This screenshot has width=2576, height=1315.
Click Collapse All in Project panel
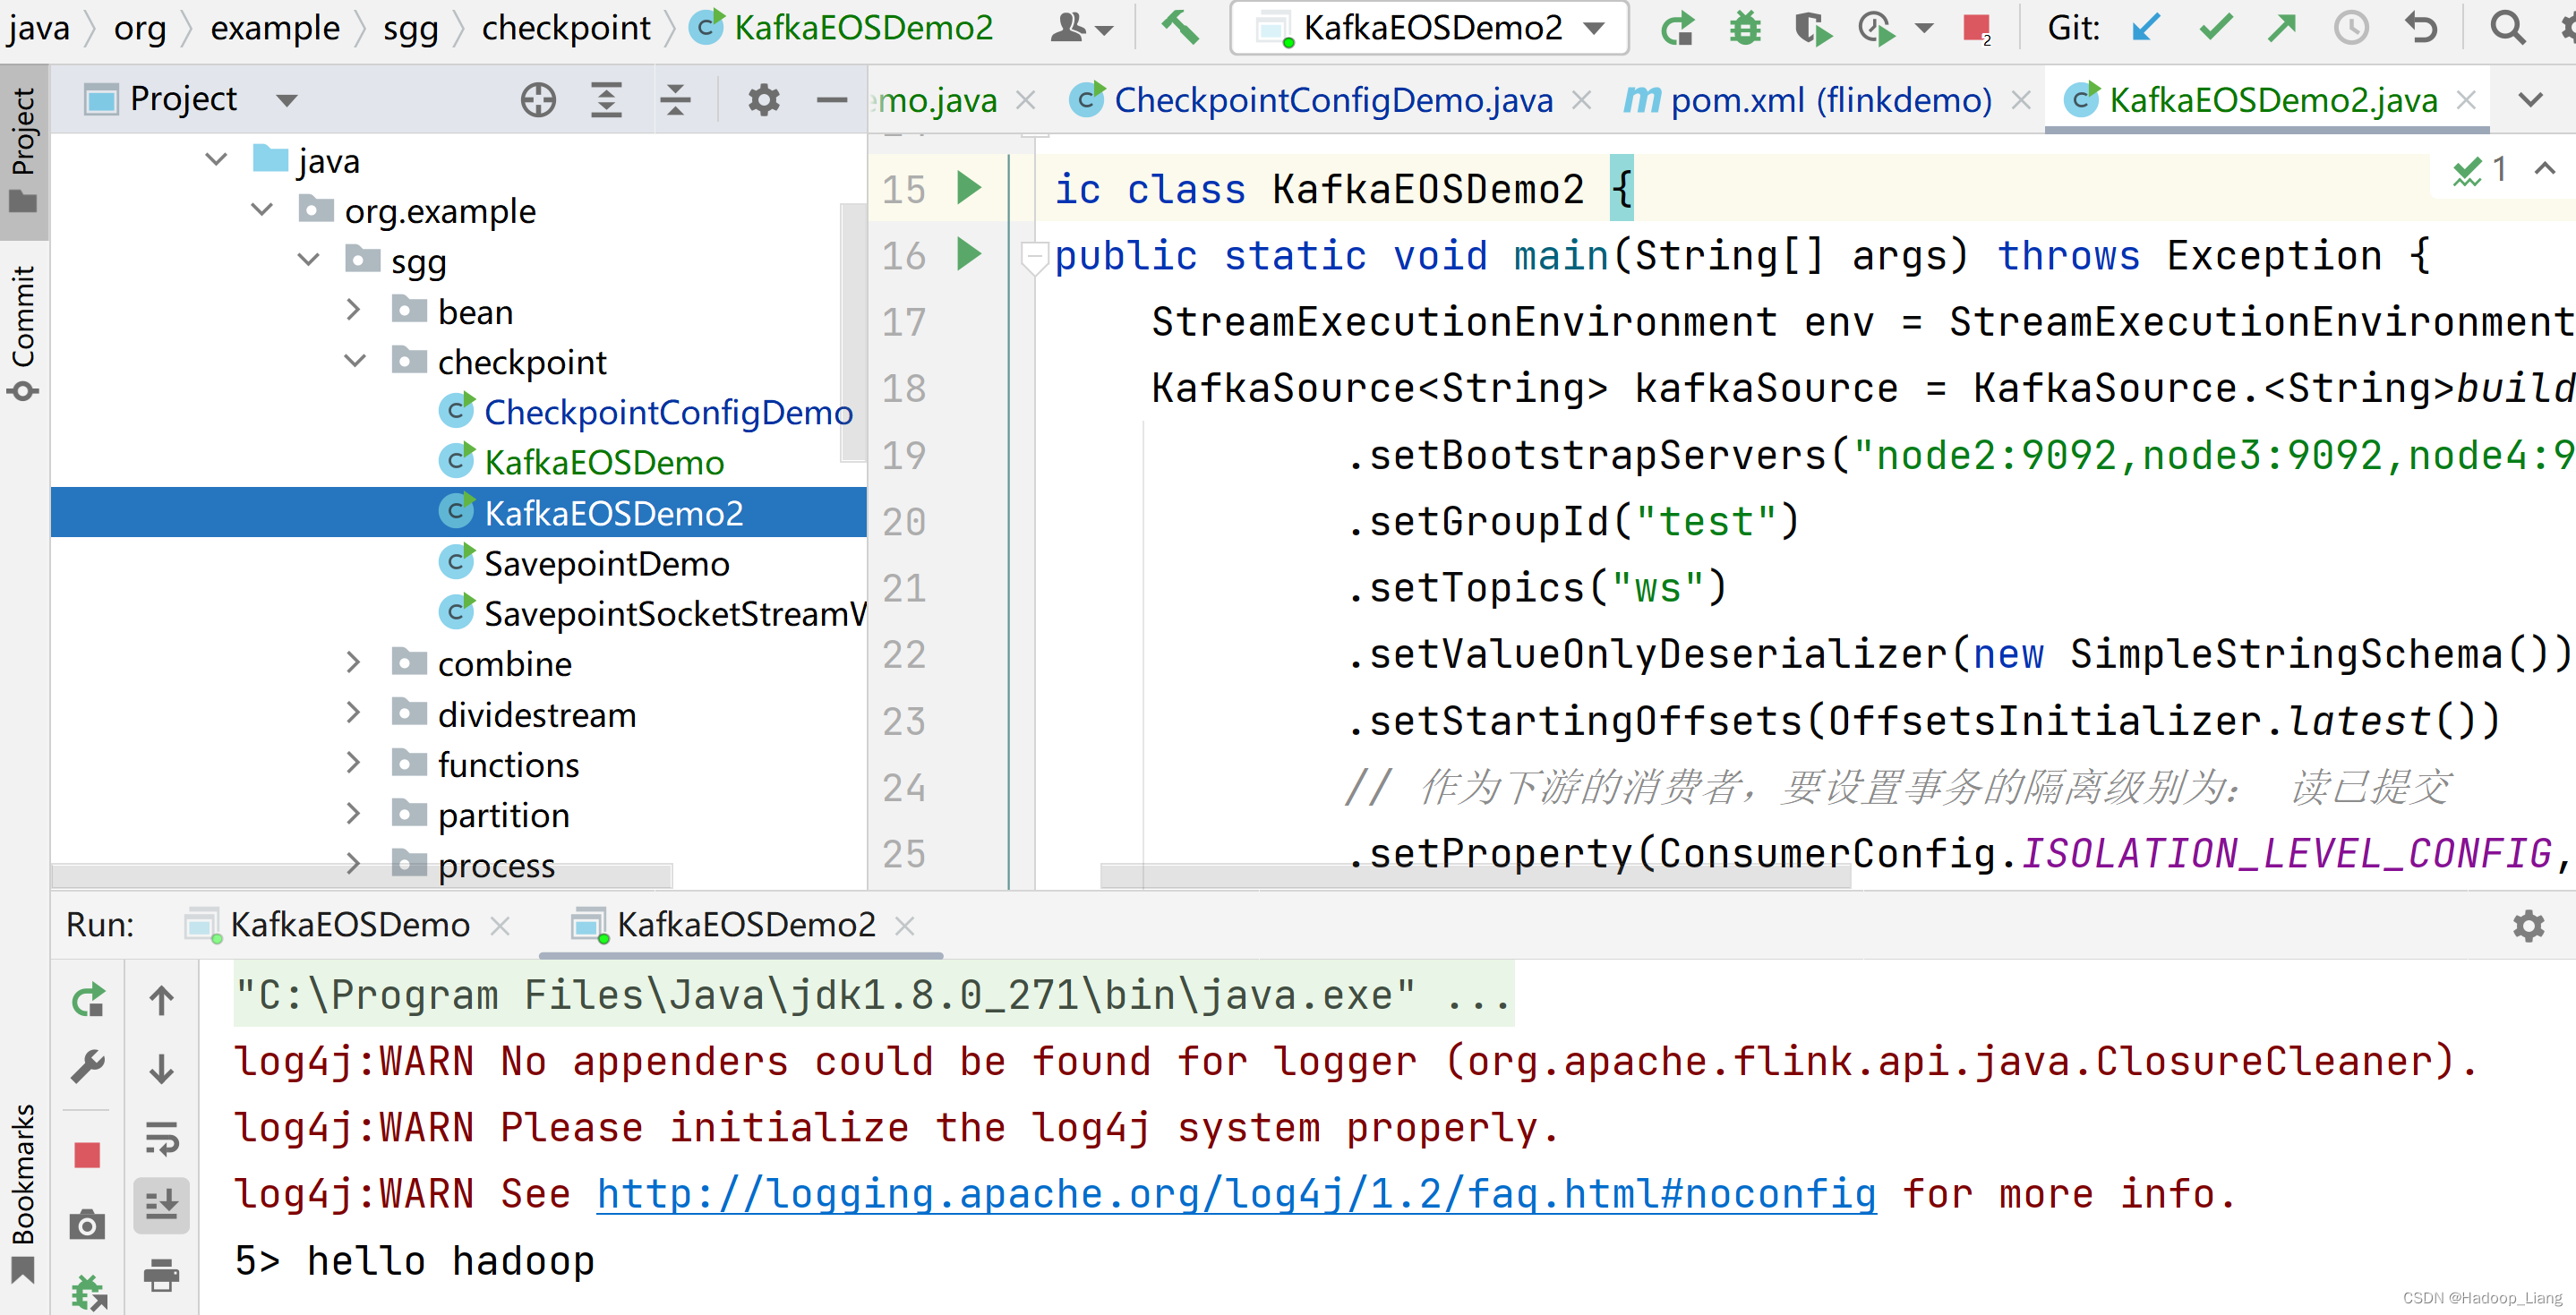tap(675, 99)
